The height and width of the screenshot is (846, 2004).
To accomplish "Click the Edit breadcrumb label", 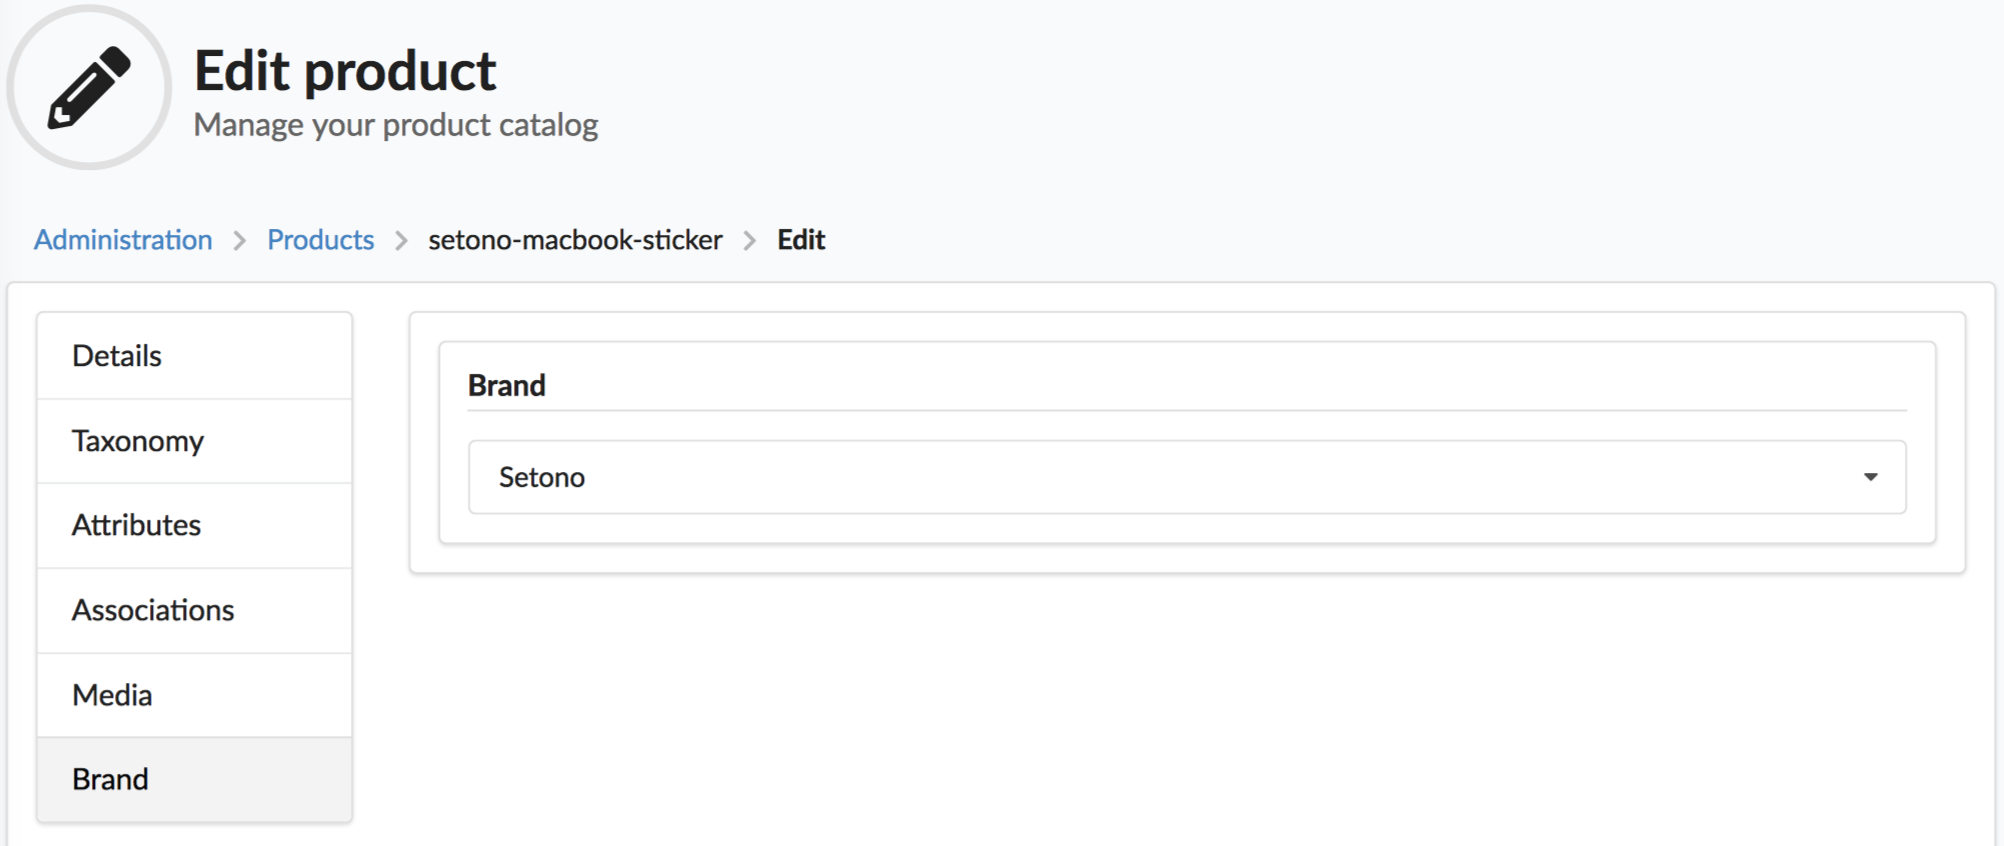I will coord(801,240).
